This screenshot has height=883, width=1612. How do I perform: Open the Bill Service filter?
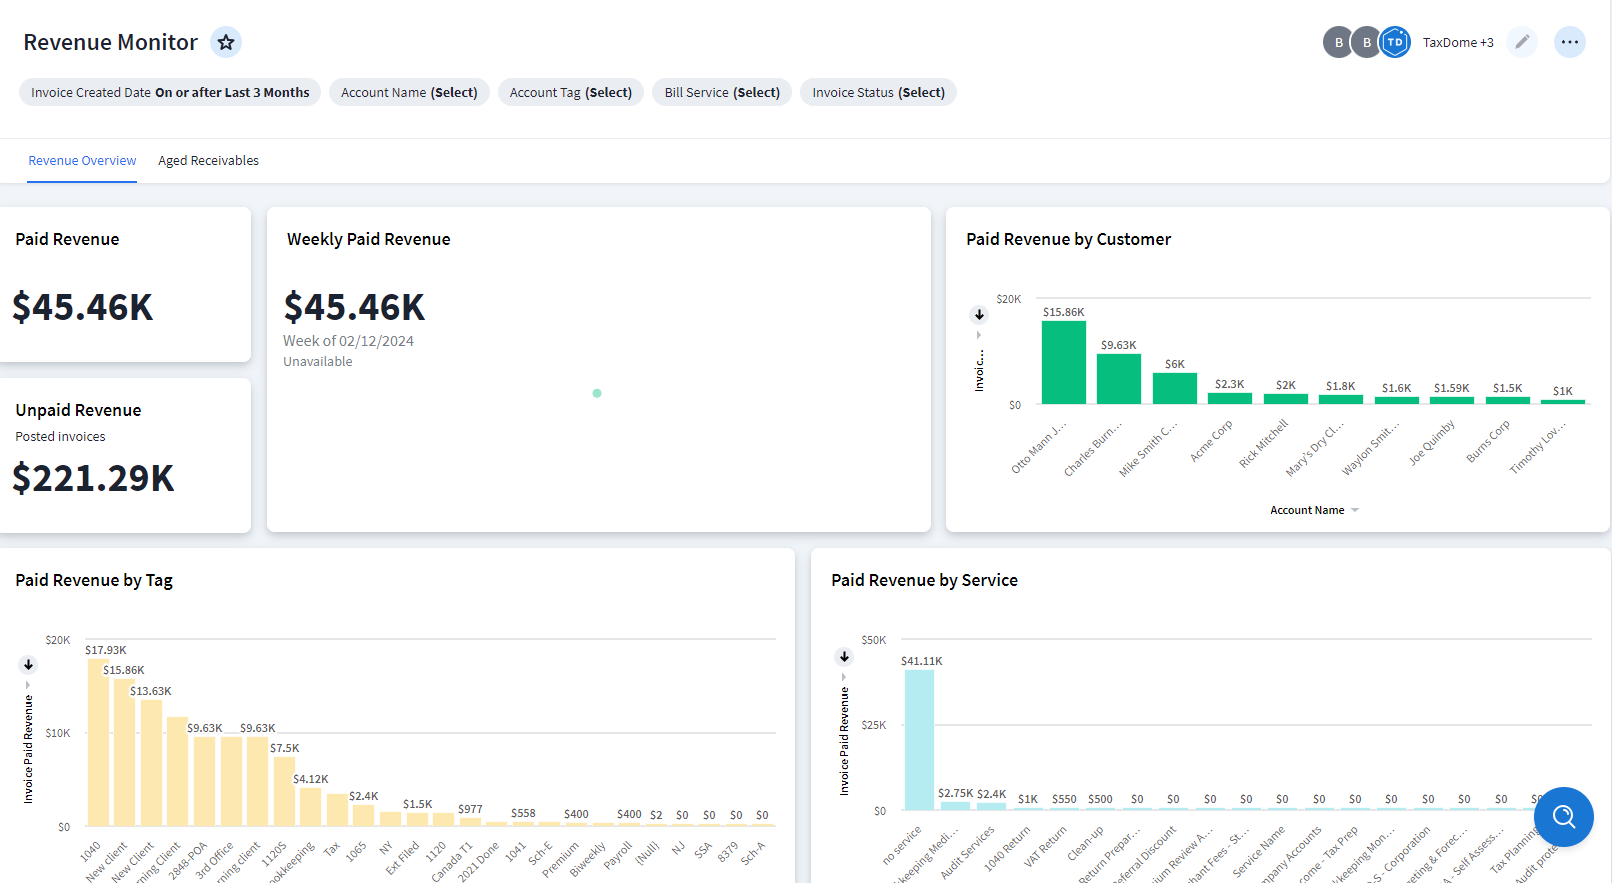pos(722,92)
